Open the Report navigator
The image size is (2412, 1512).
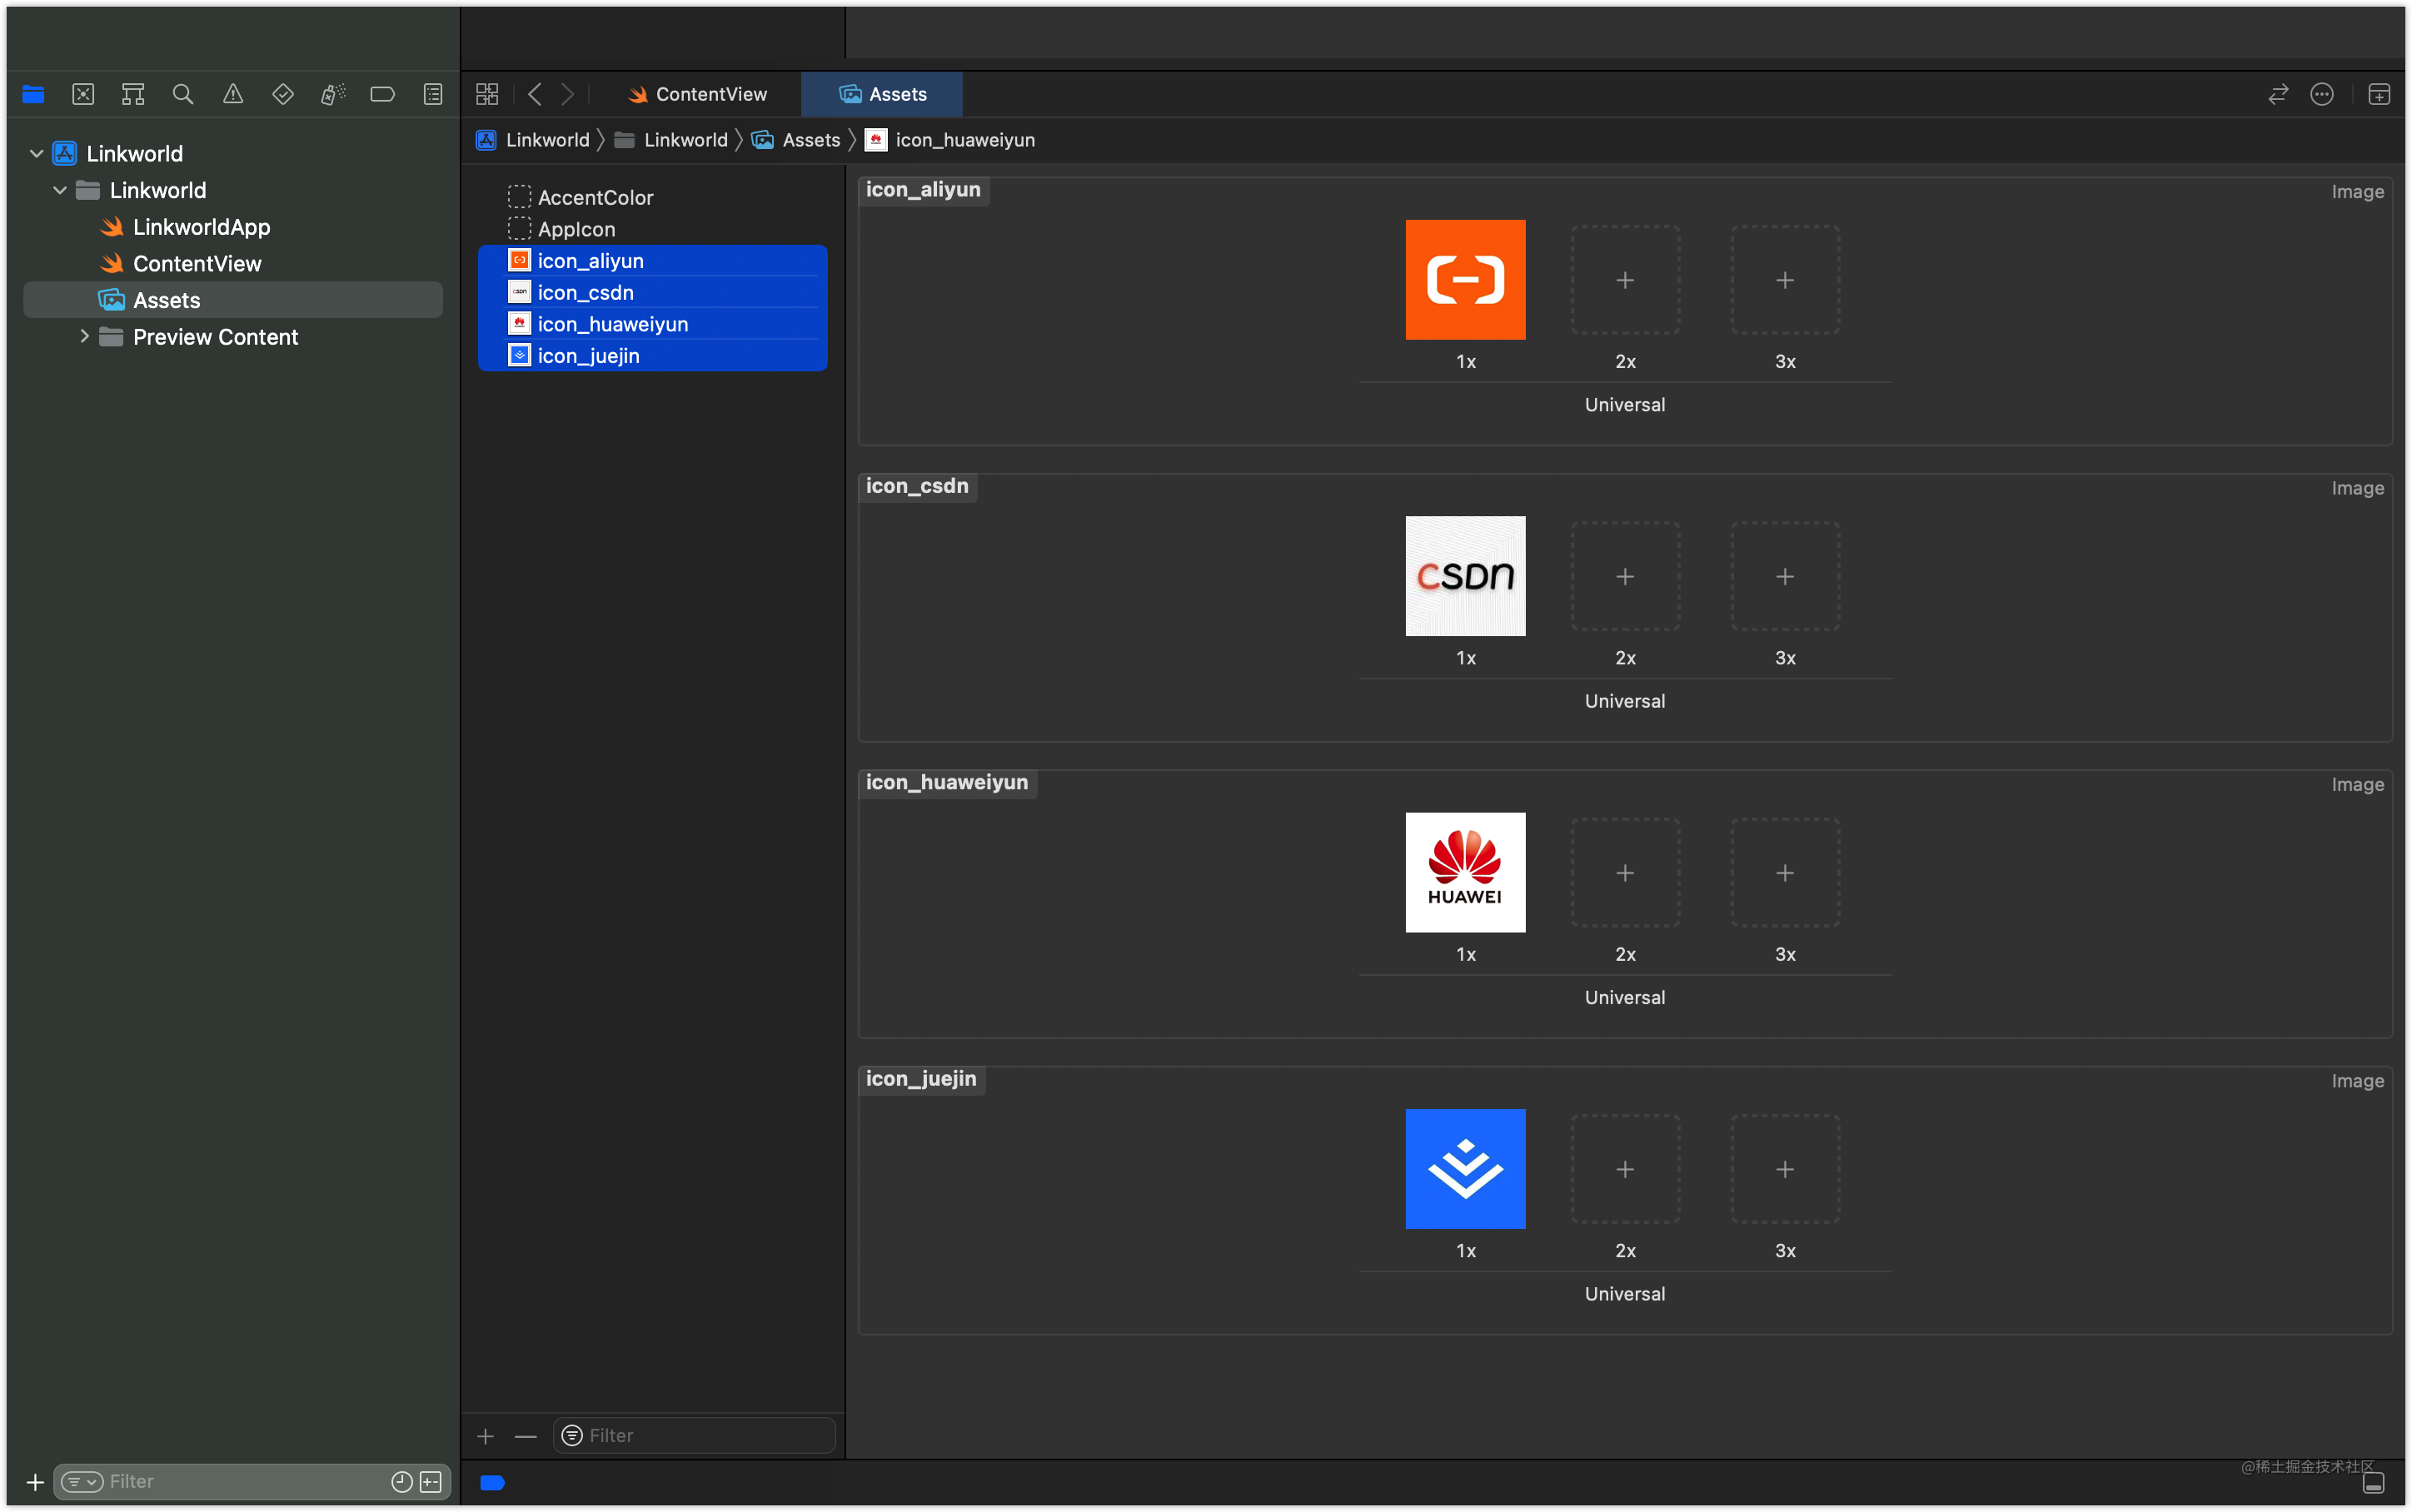(x=432, y=94)
